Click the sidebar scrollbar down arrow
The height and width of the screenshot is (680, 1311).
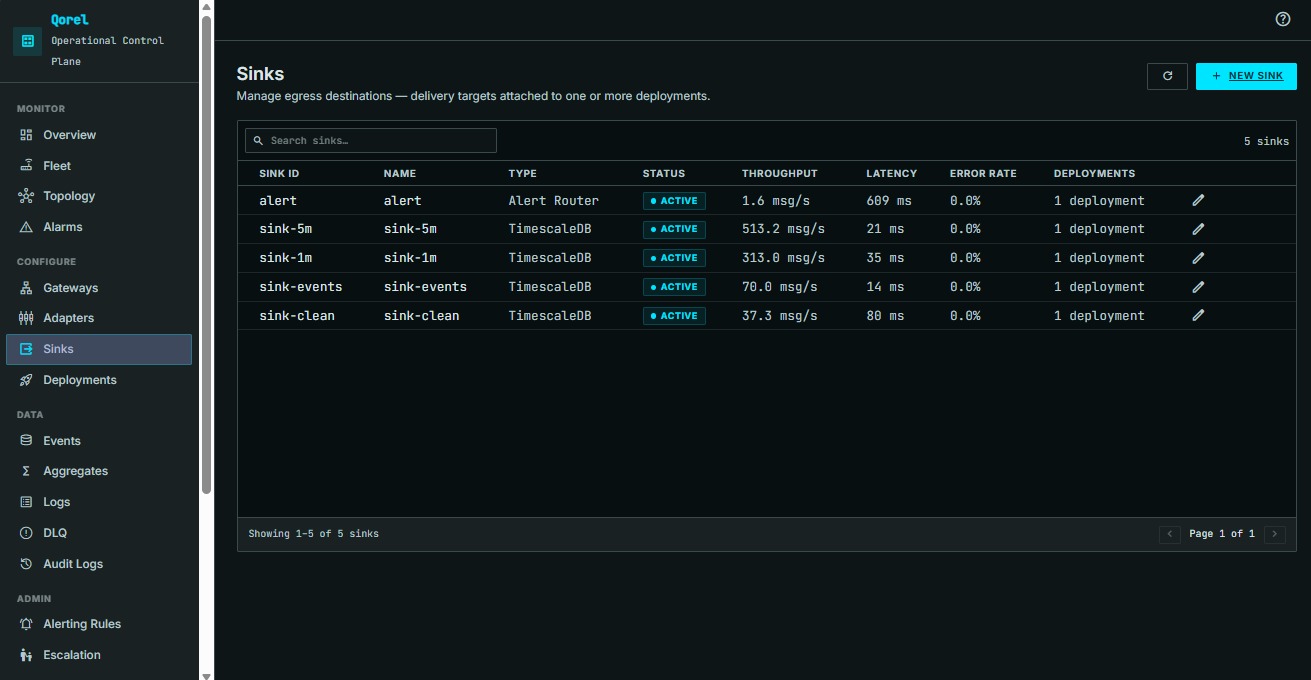coord(207,675)
